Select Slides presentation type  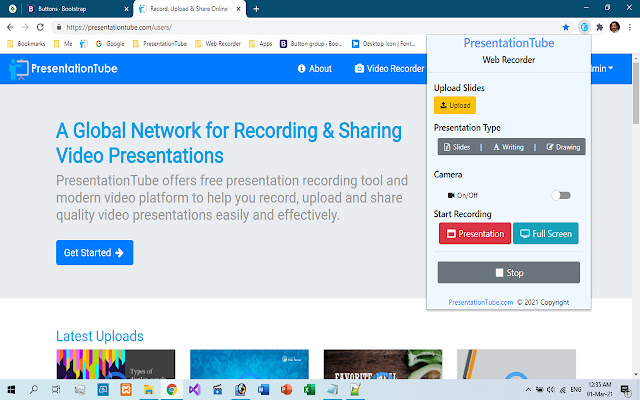pos(456,147)
